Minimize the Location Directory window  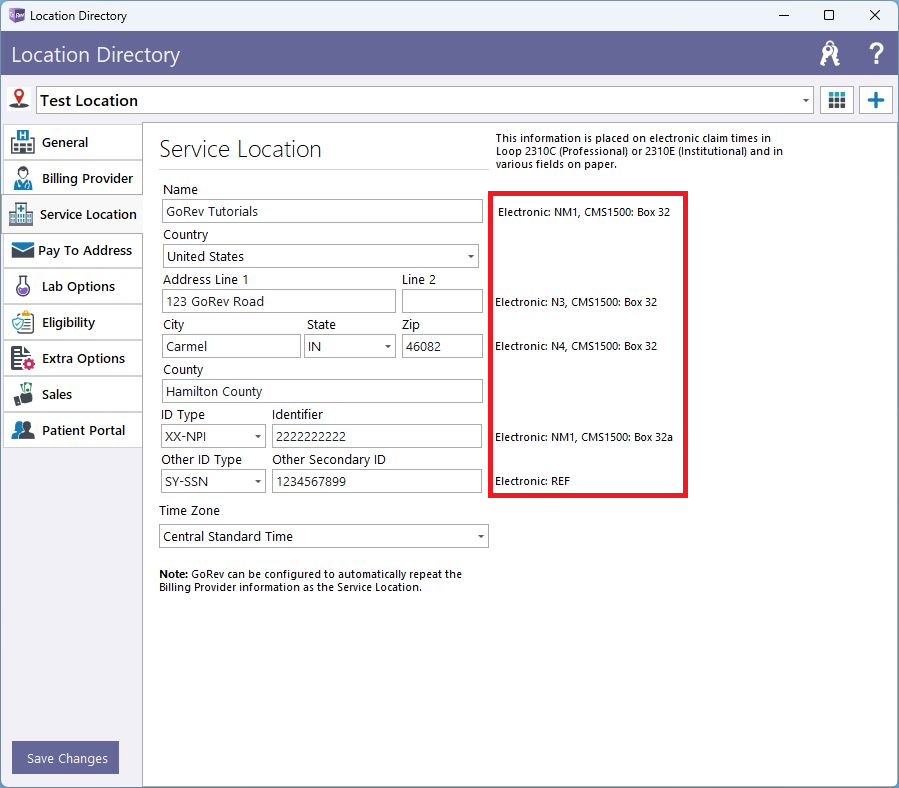784,15
